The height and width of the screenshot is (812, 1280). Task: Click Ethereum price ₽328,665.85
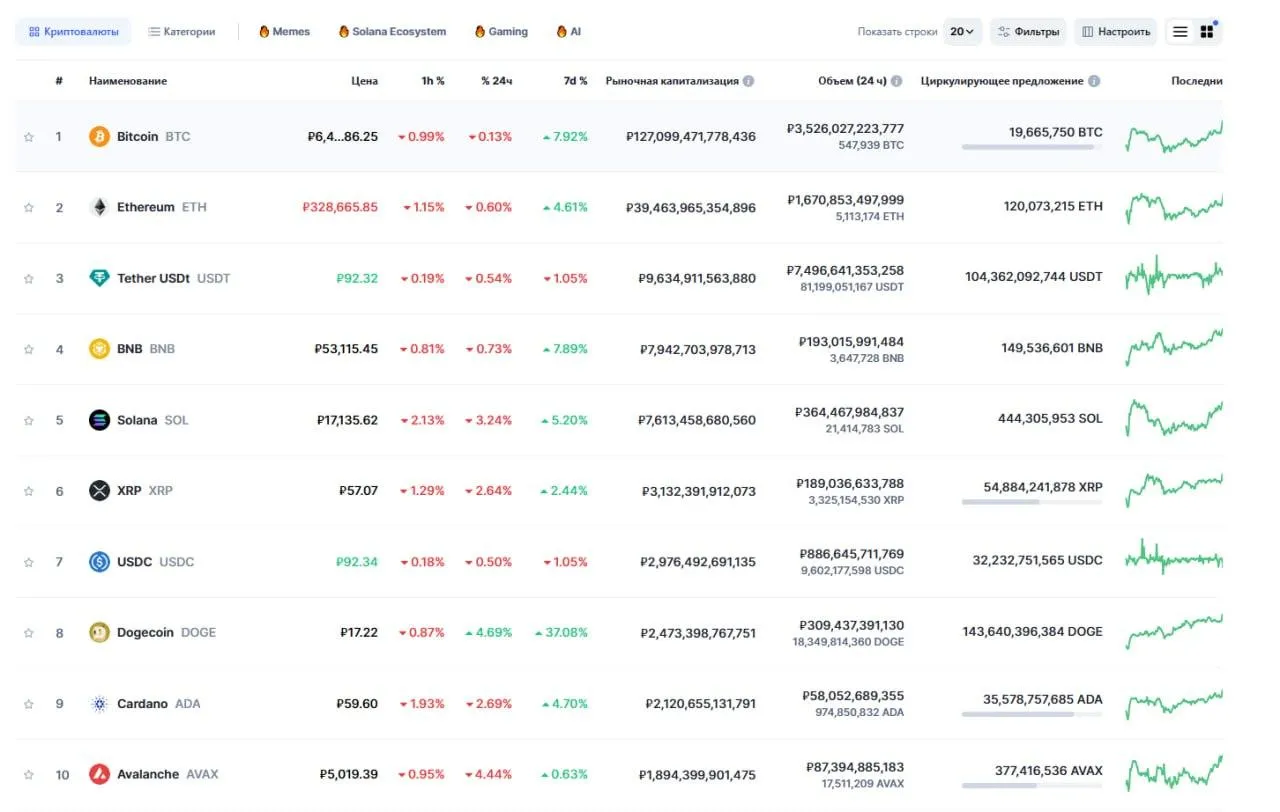coord(340,207)
